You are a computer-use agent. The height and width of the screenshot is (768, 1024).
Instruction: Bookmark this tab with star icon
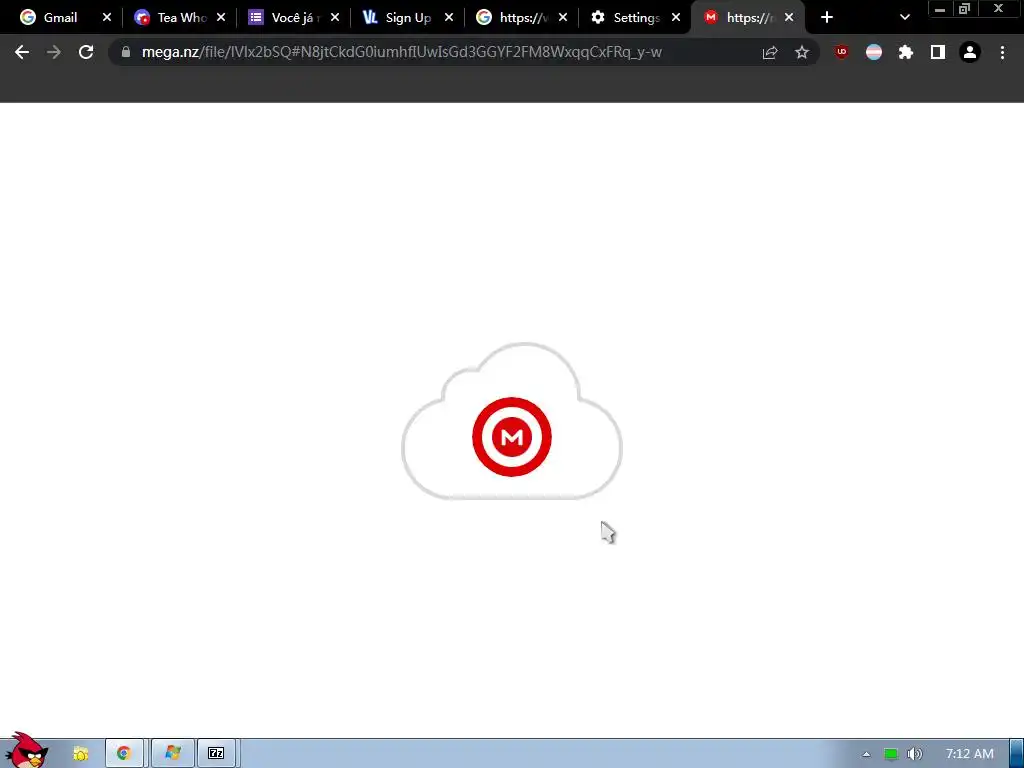tap(802, 52)
